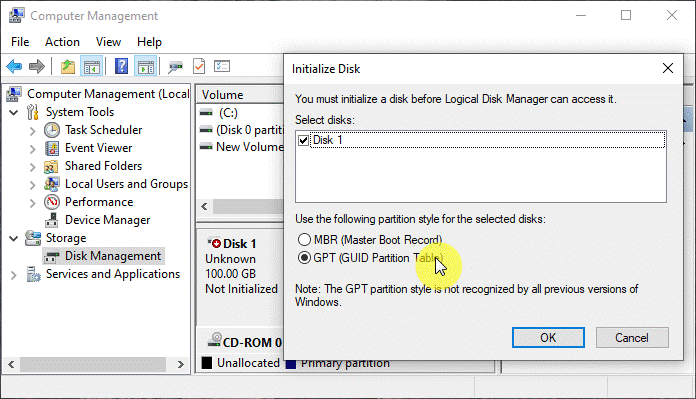Click the 100.00 GB size text

pos(230,274)
